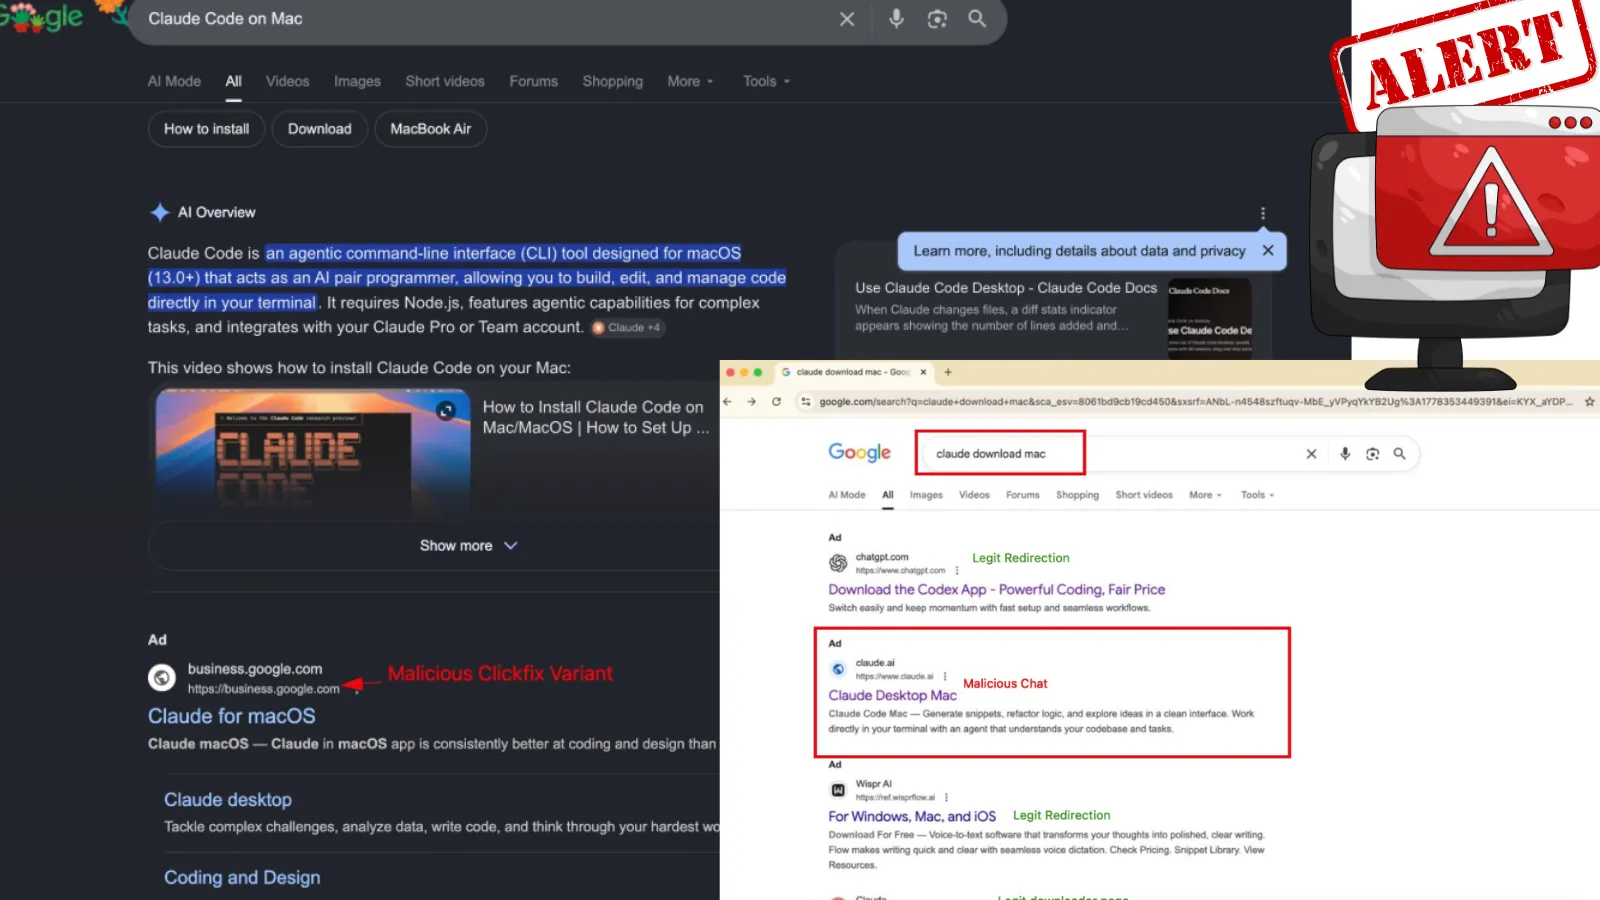Bookmark the page with the star icon

[1589, 402]
